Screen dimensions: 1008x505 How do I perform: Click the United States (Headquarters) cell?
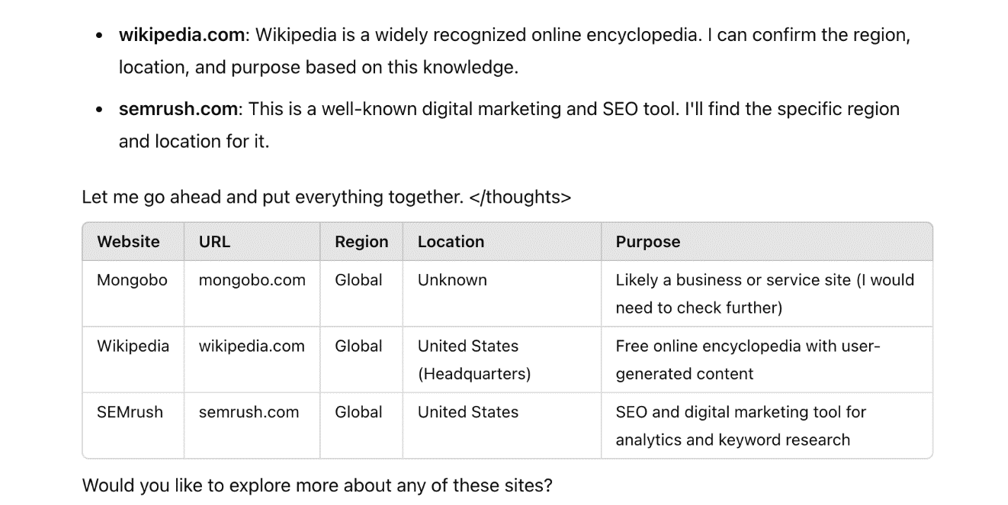473,360
